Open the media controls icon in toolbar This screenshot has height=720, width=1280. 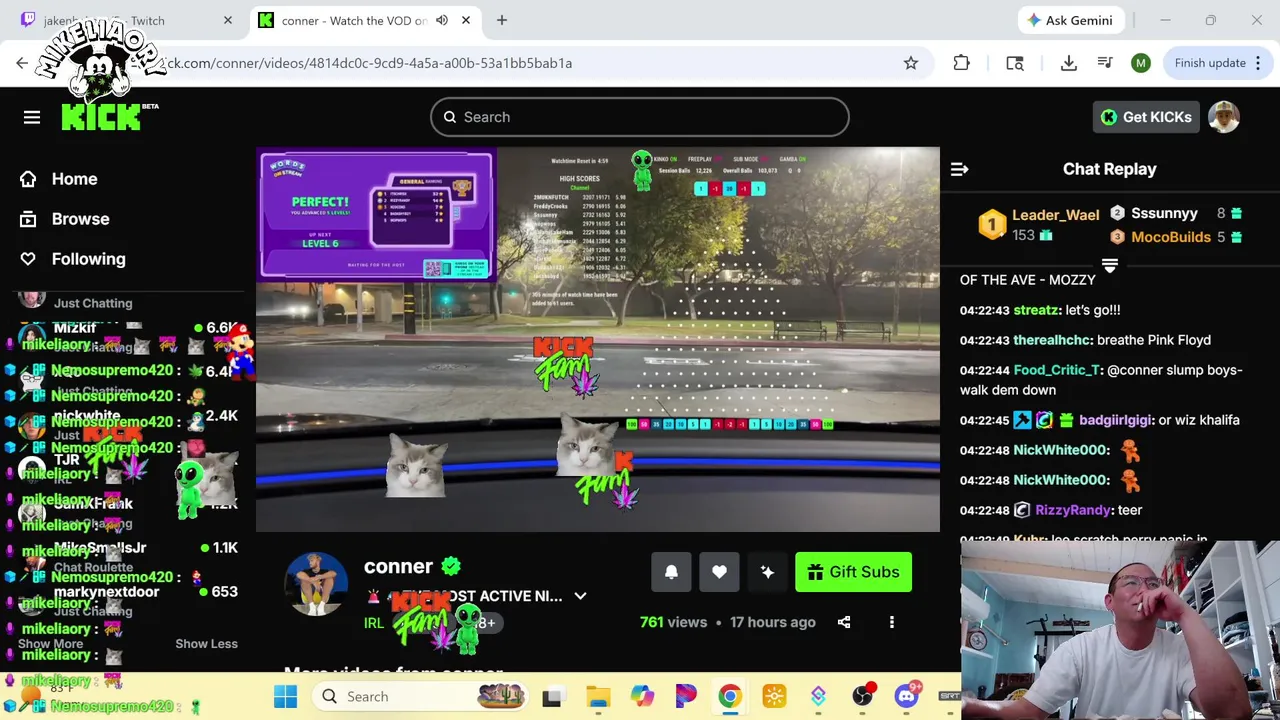click(x=1105, y=63)
